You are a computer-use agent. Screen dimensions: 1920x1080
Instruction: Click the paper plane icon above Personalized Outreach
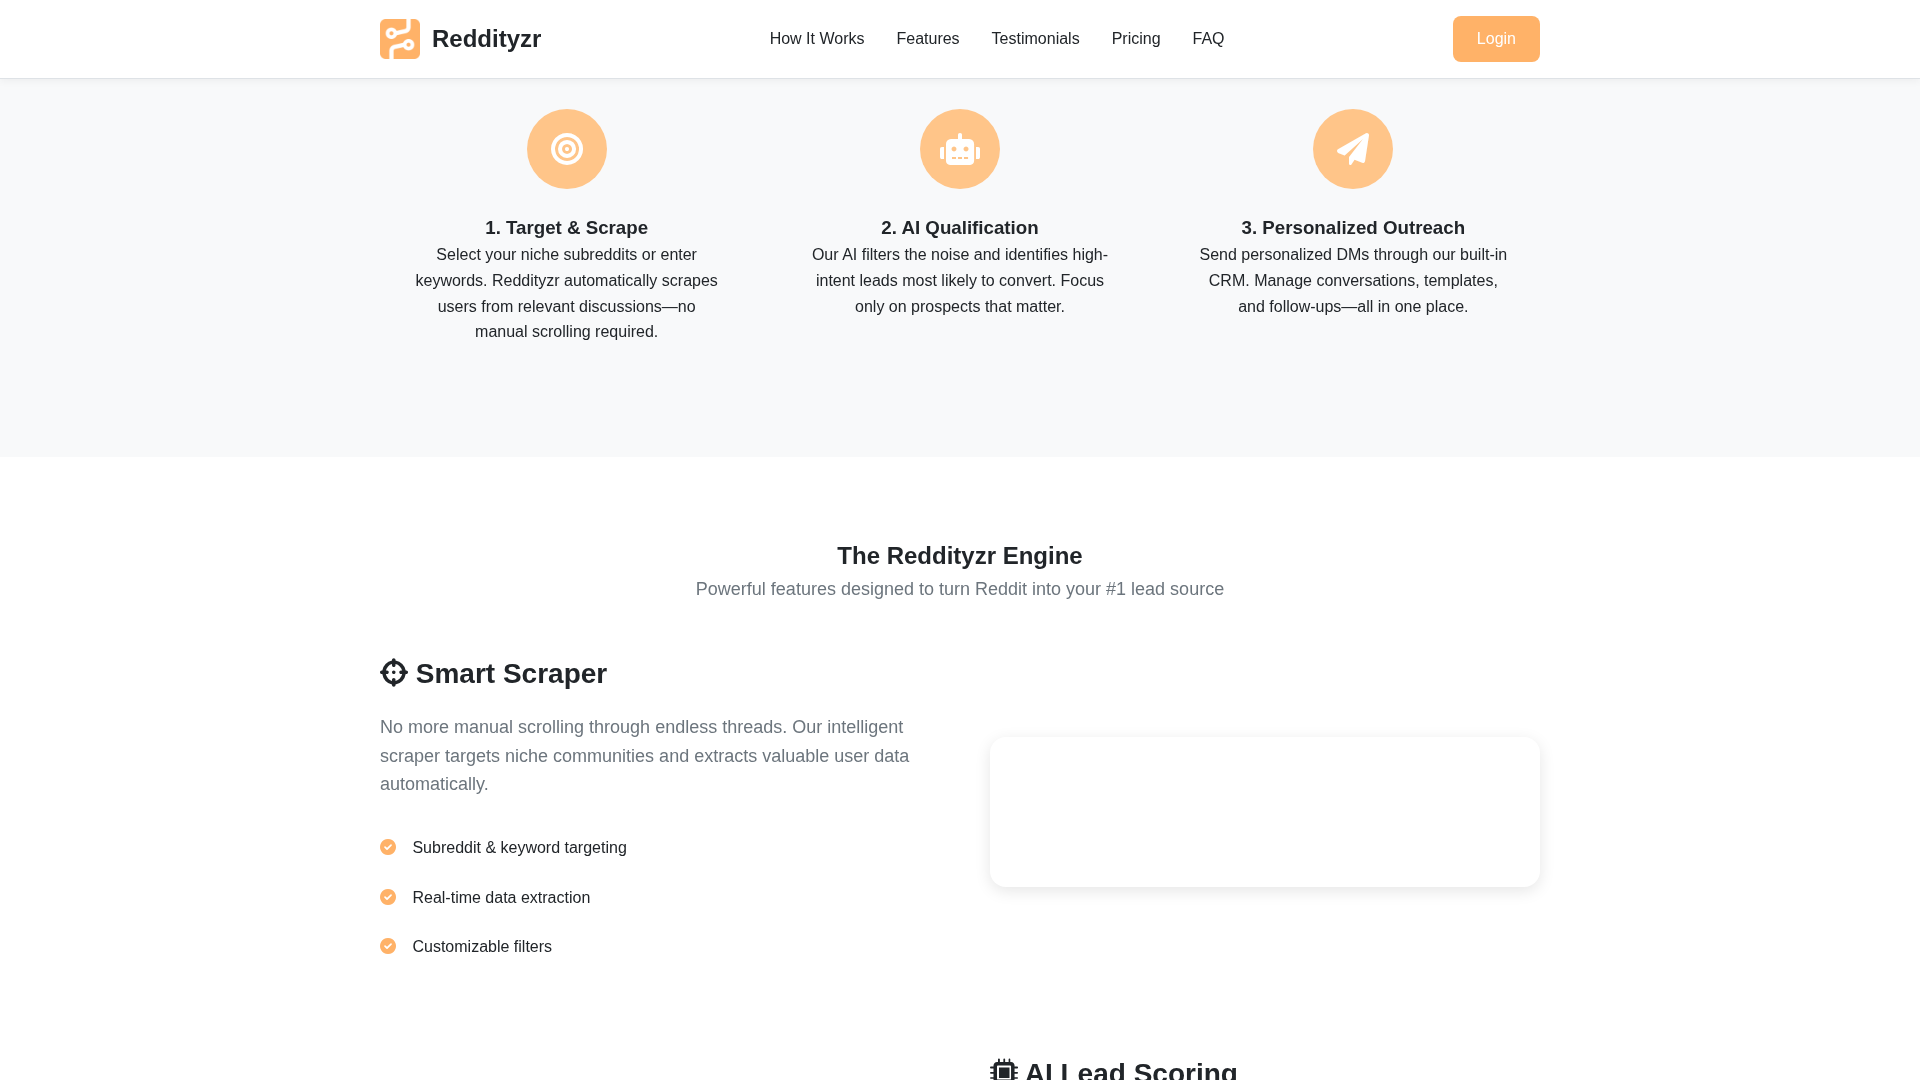pyautogui.click(x=1352, y=148)
